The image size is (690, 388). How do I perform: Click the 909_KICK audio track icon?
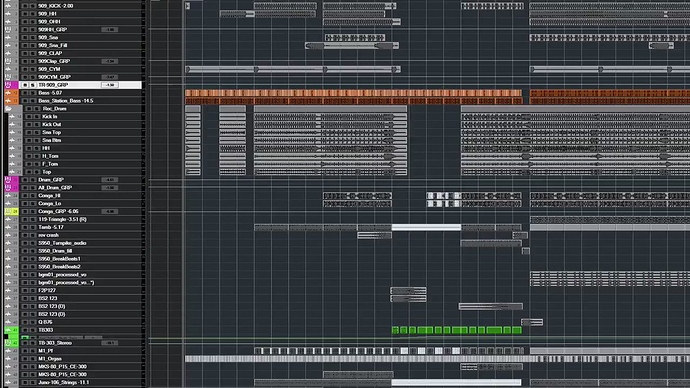click(8, 6)
